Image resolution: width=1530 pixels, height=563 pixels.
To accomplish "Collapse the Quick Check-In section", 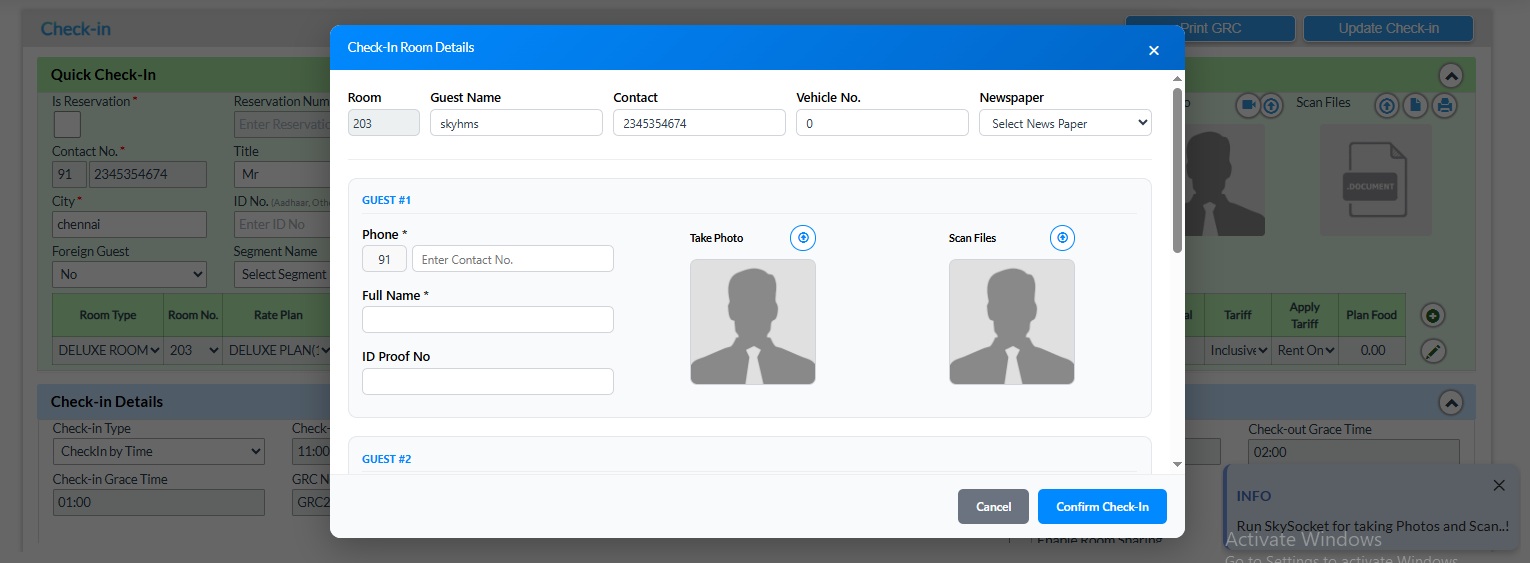I will 1450,76.
